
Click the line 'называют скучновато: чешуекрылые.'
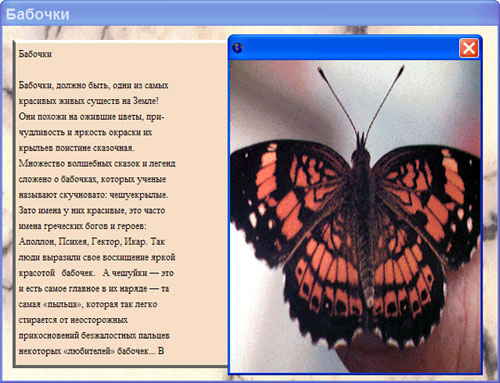(93, 195)
